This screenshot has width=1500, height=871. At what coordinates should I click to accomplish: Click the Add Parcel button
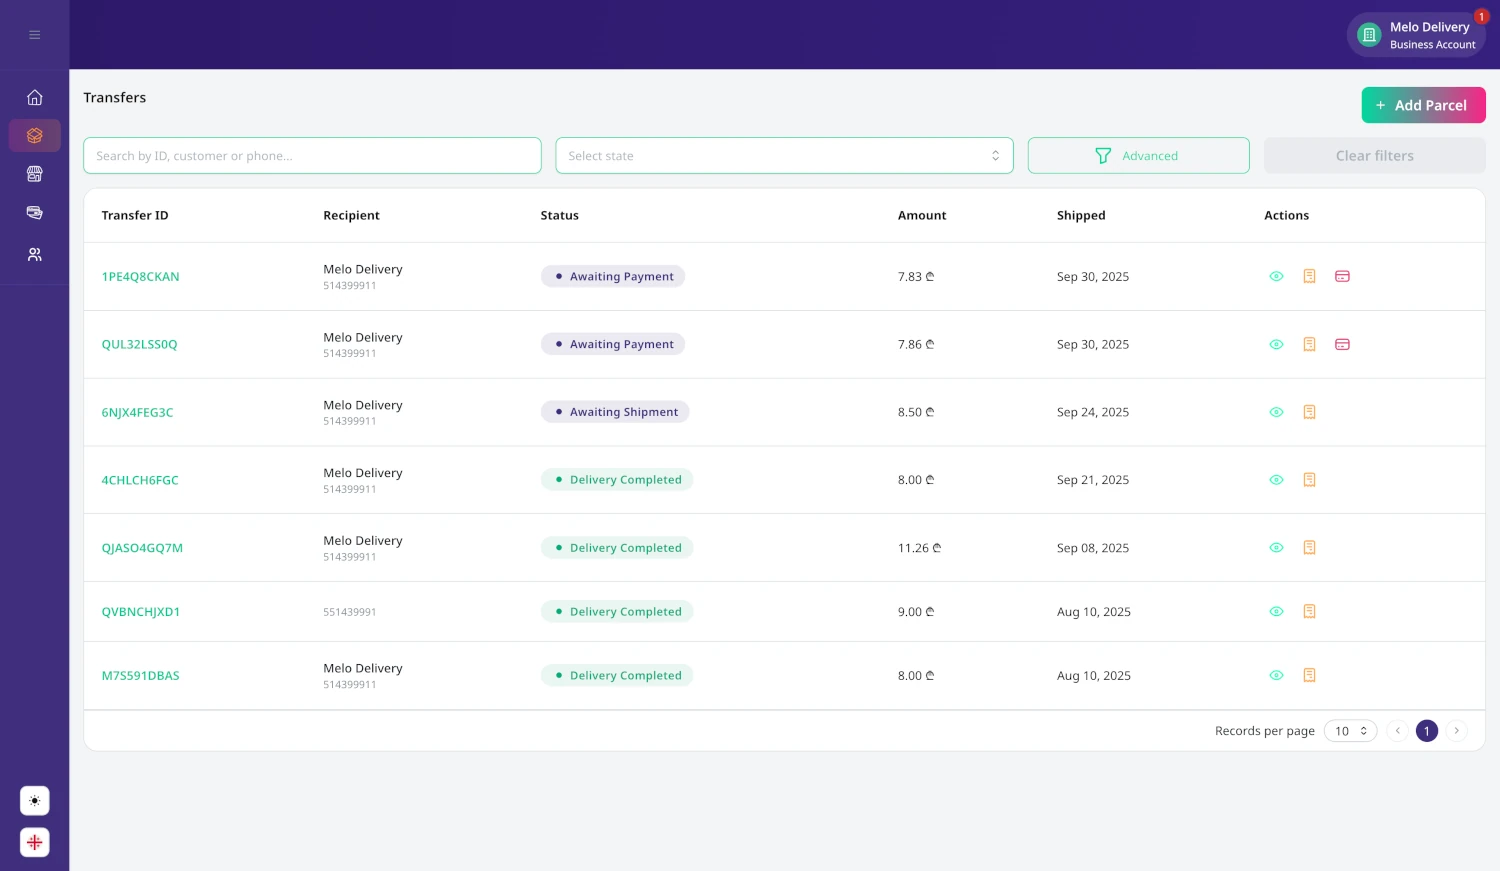(x=1423, y=105)
